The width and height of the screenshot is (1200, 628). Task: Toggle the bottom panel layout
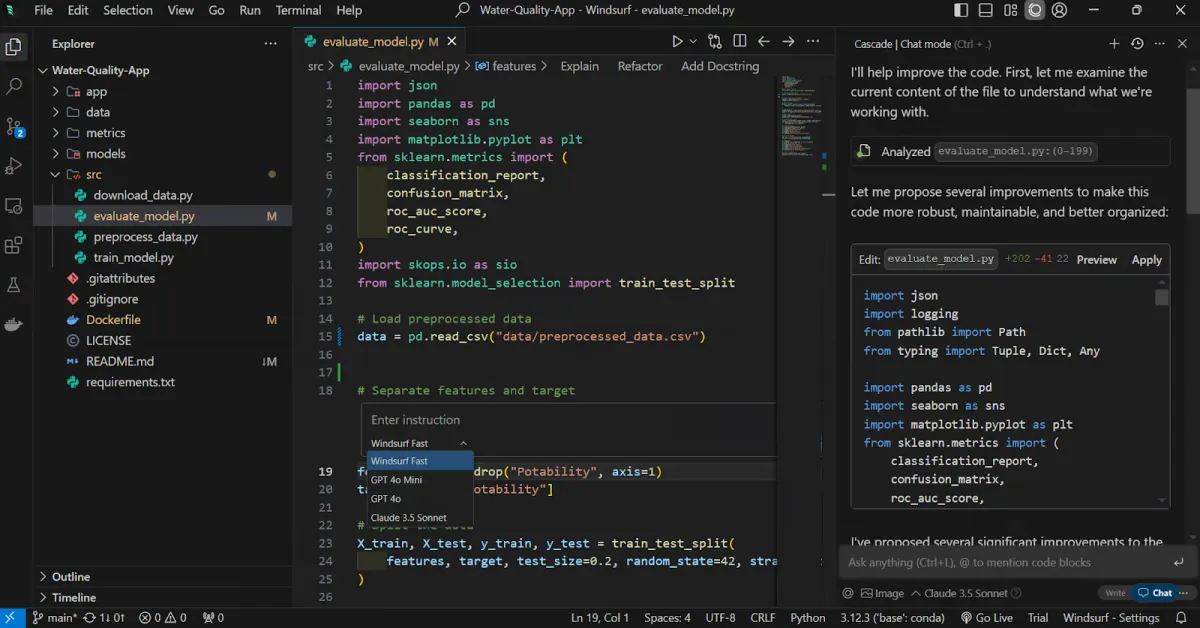985,10
